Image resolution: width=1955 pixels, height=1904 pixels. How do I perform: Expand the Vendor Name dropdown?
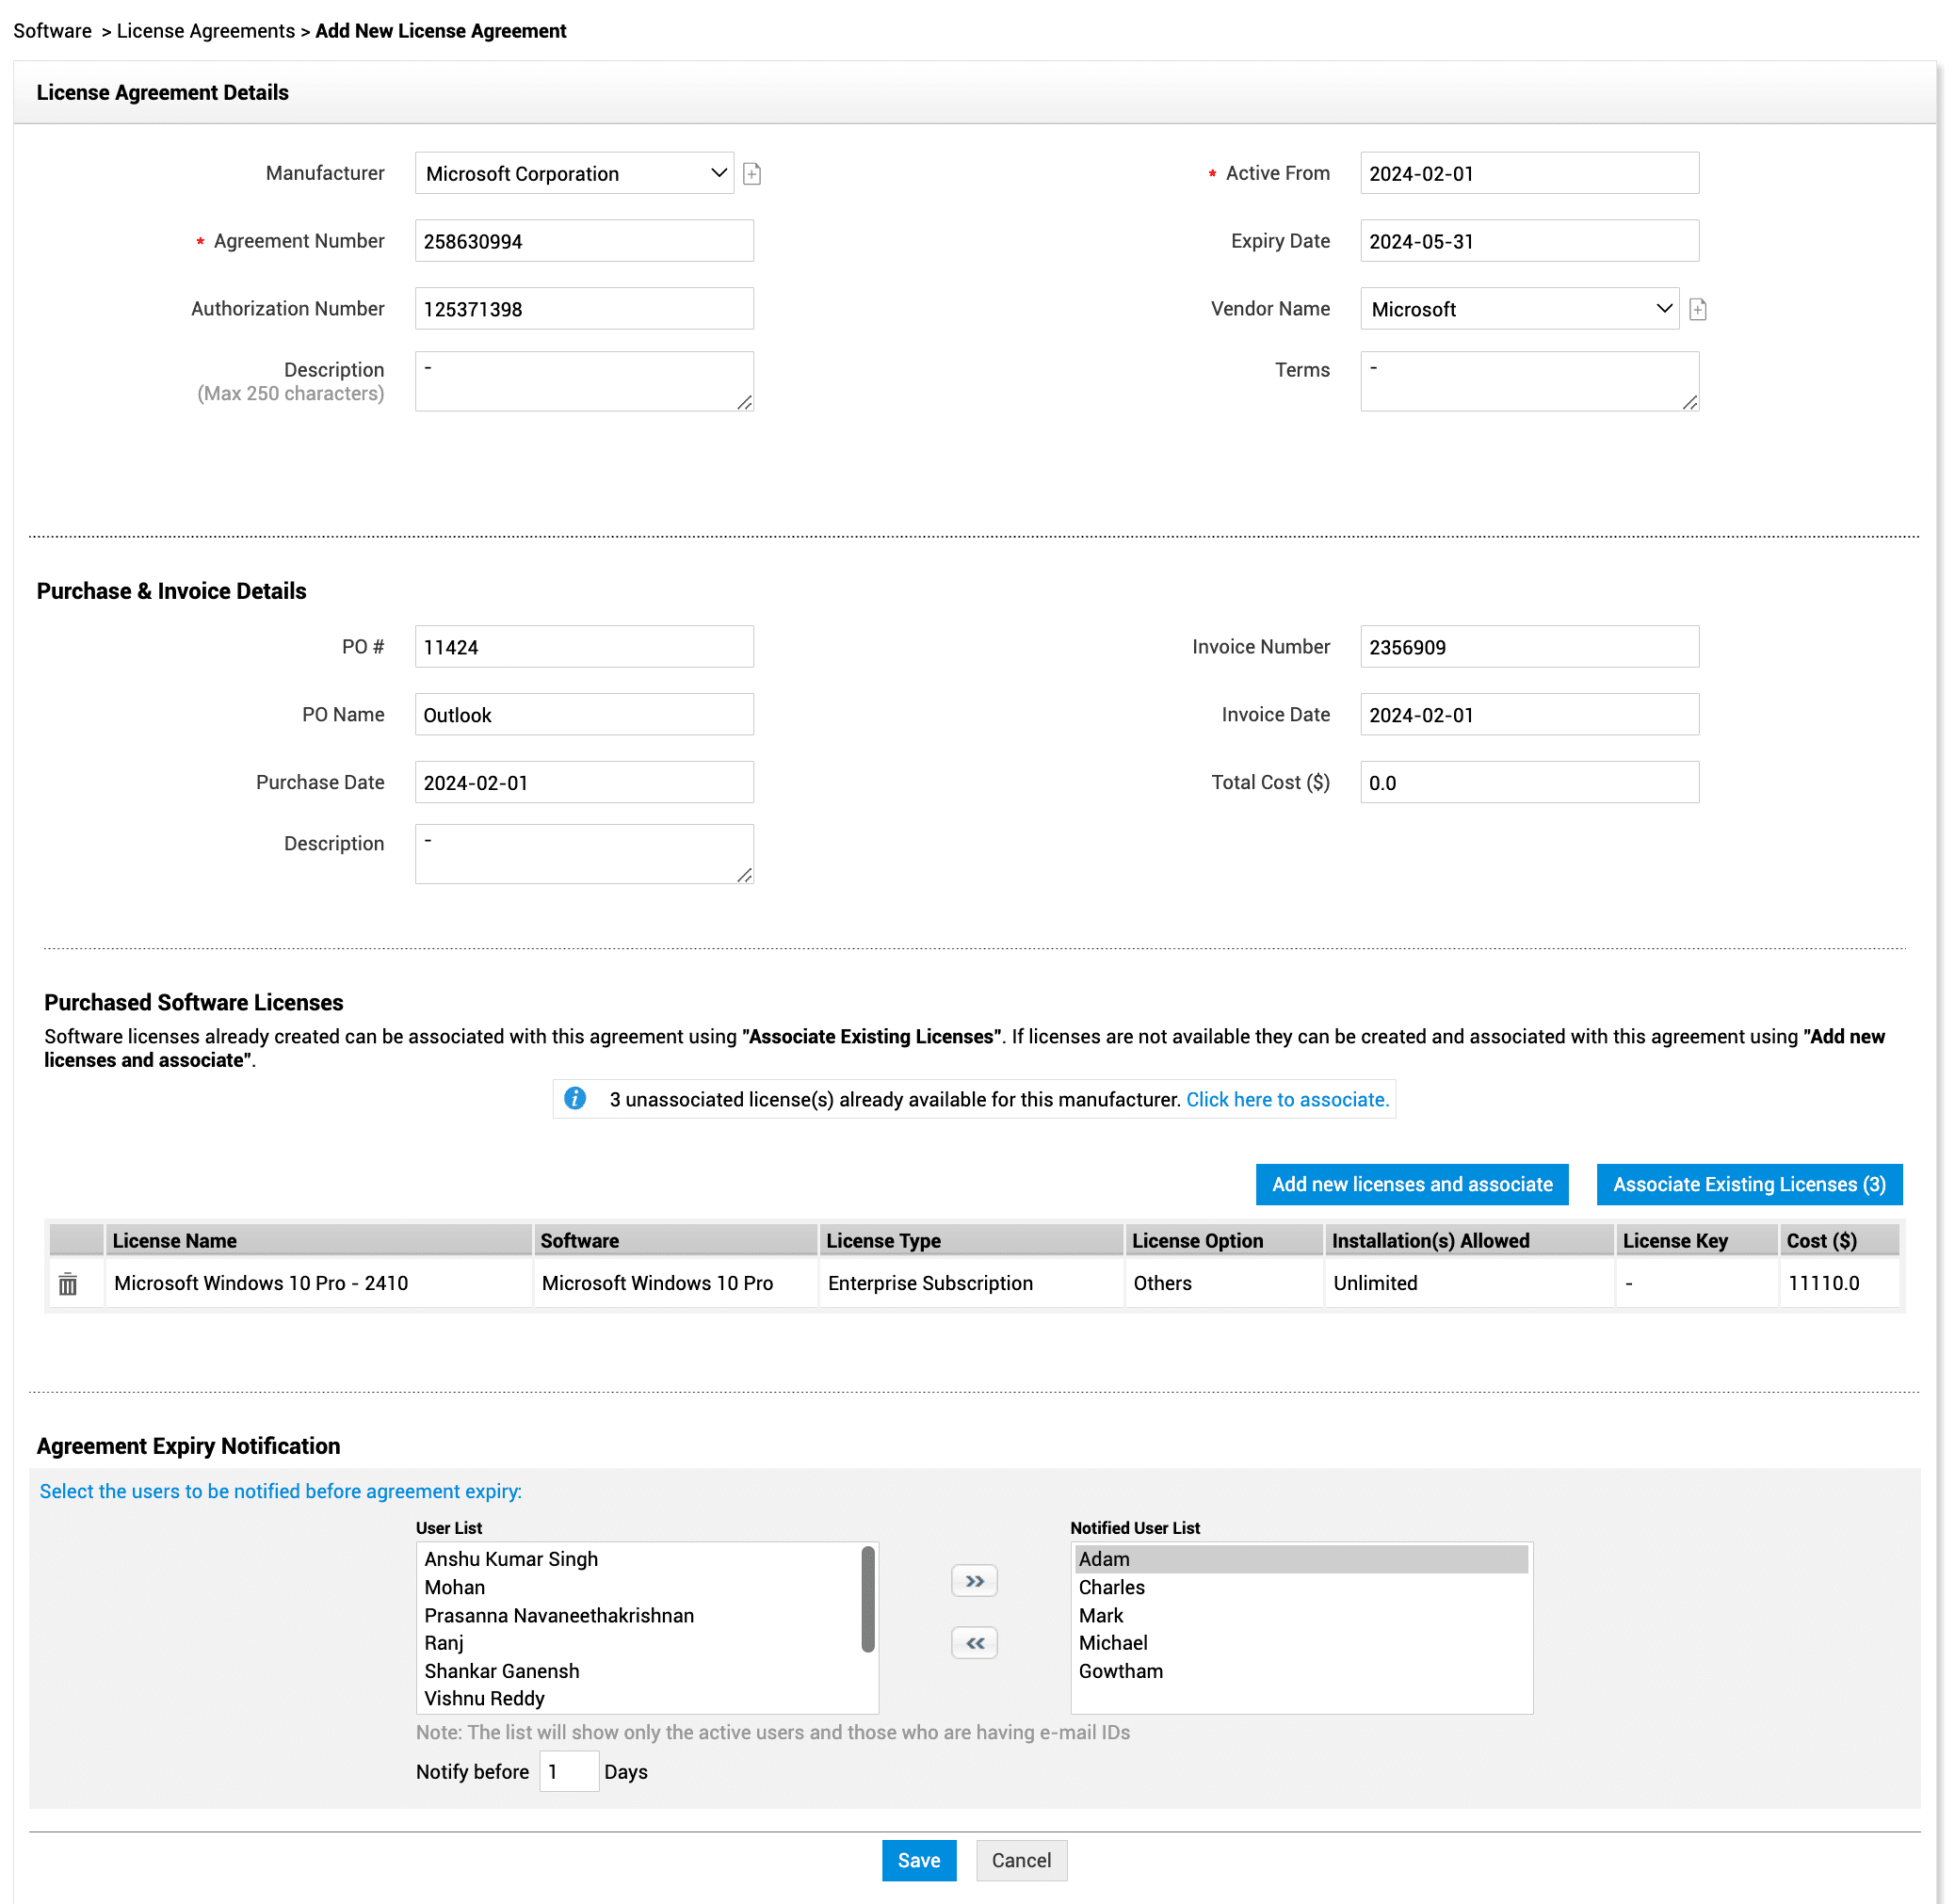[x=1519, y=310]
